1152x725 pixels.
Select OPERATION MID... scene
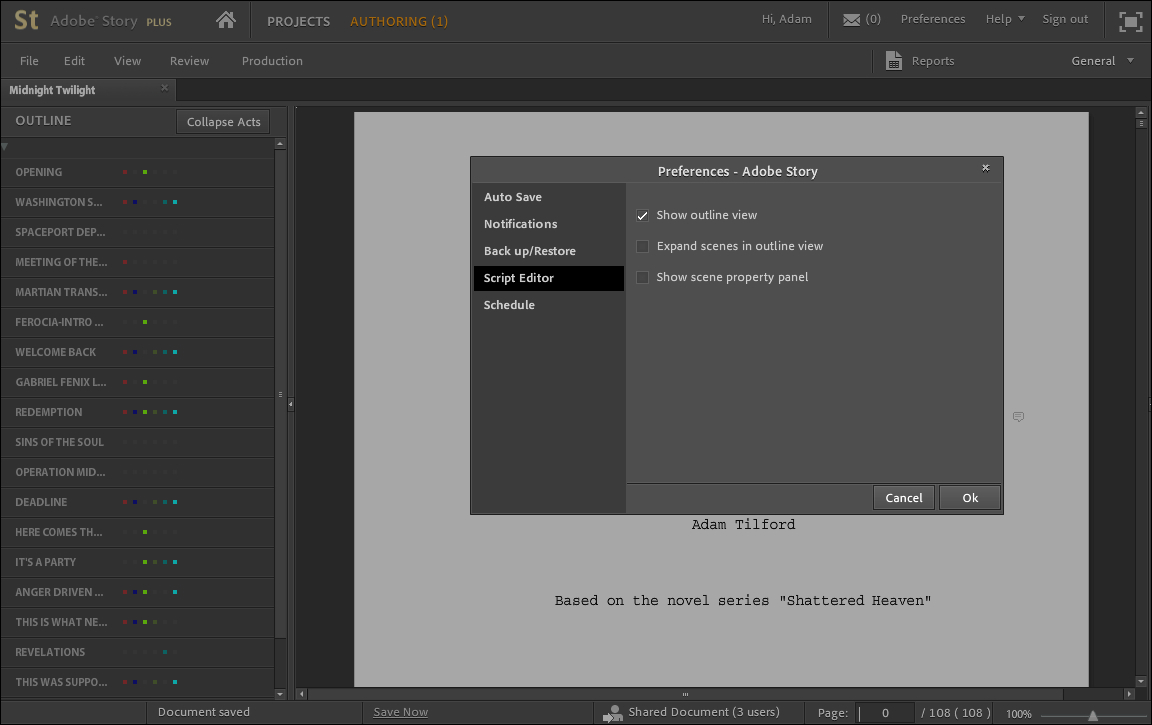(137, 472)
